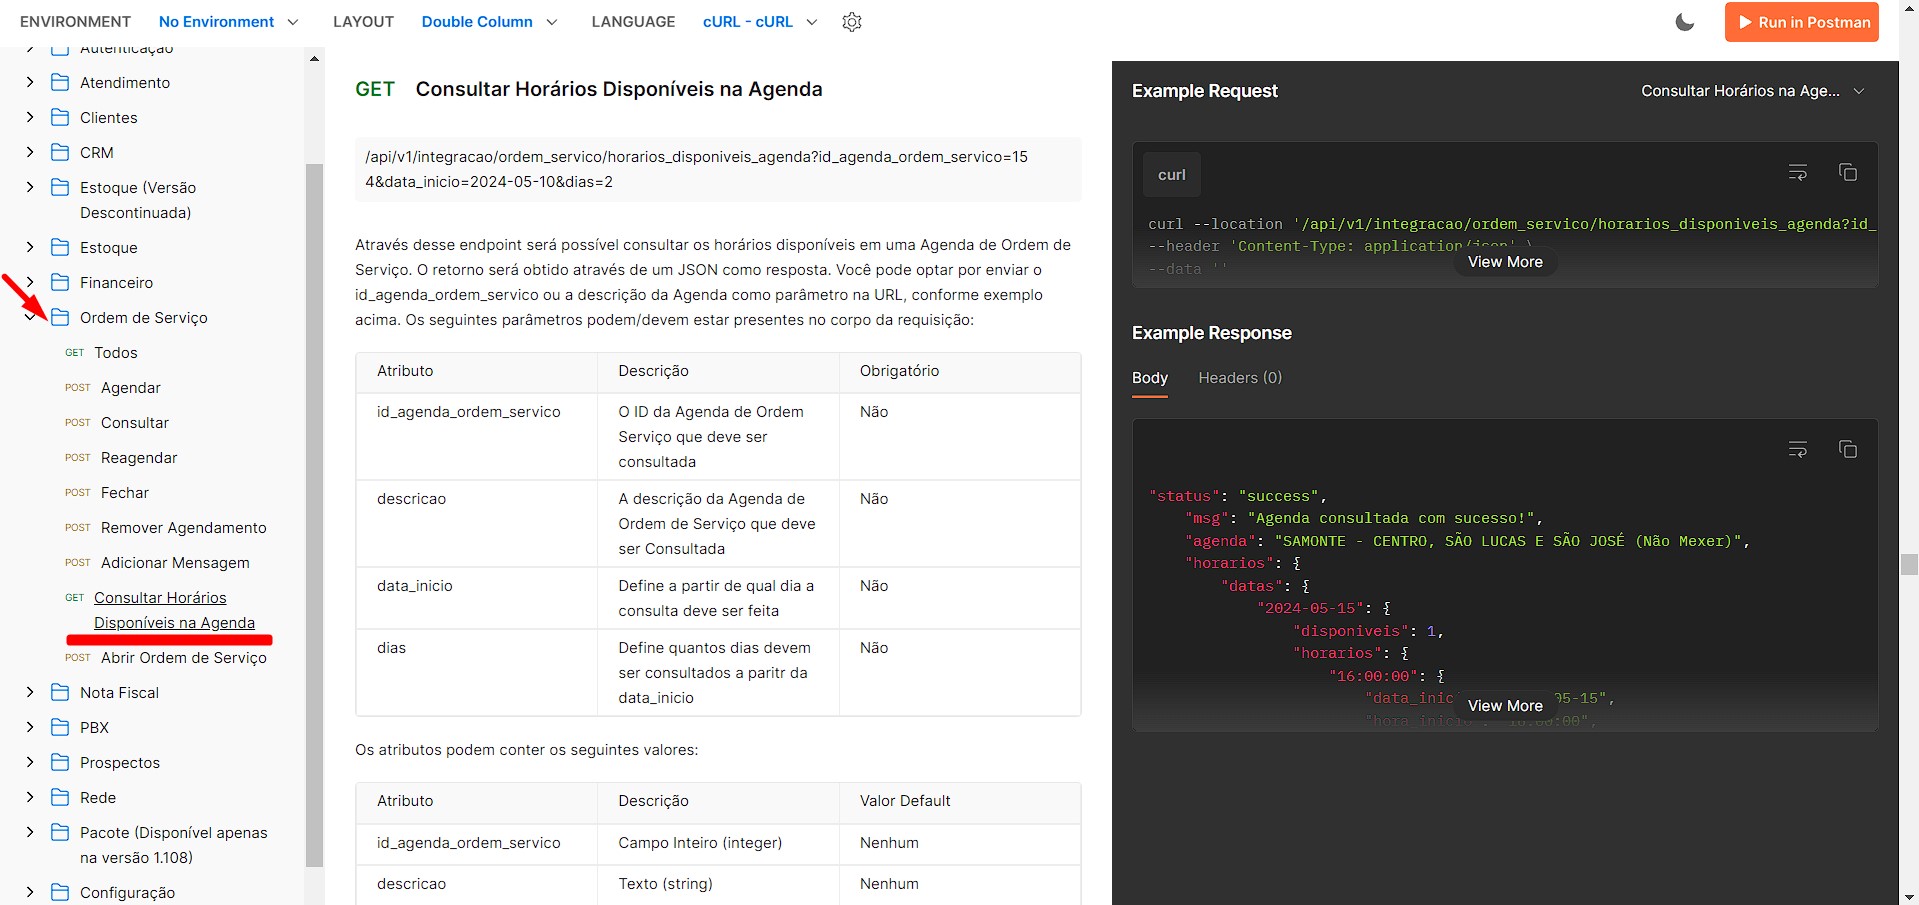Click the Financeiro folder icon

[60, 282]
